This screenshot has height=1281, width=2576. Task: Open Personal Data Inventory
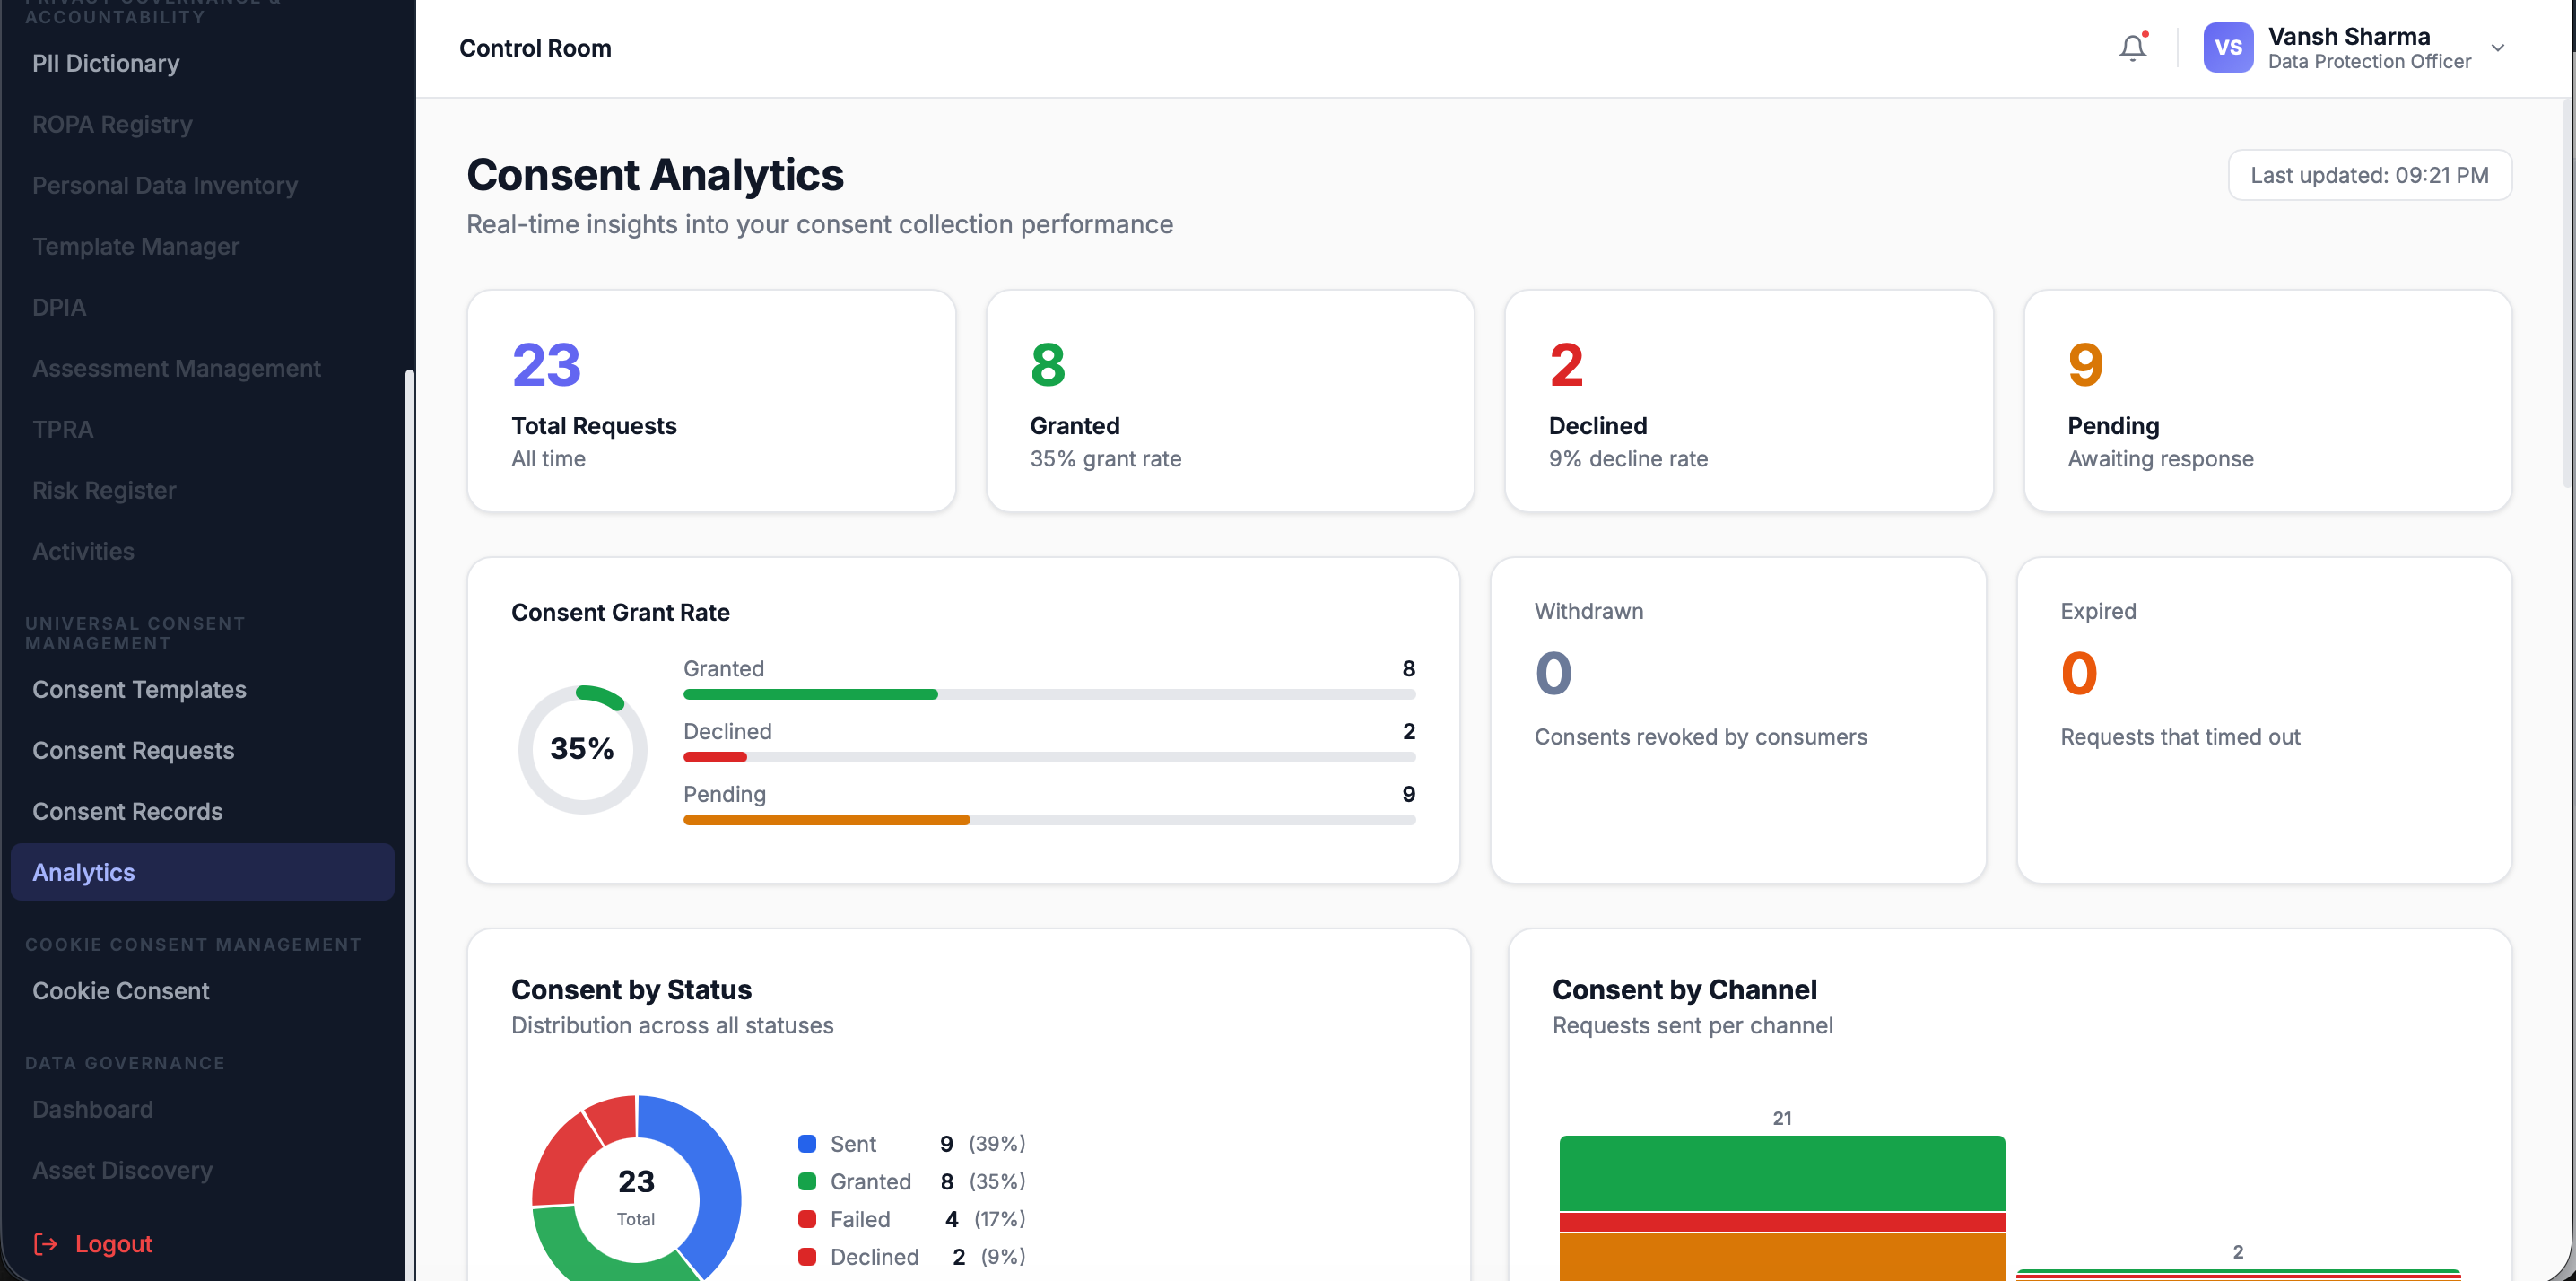(165, 185)
